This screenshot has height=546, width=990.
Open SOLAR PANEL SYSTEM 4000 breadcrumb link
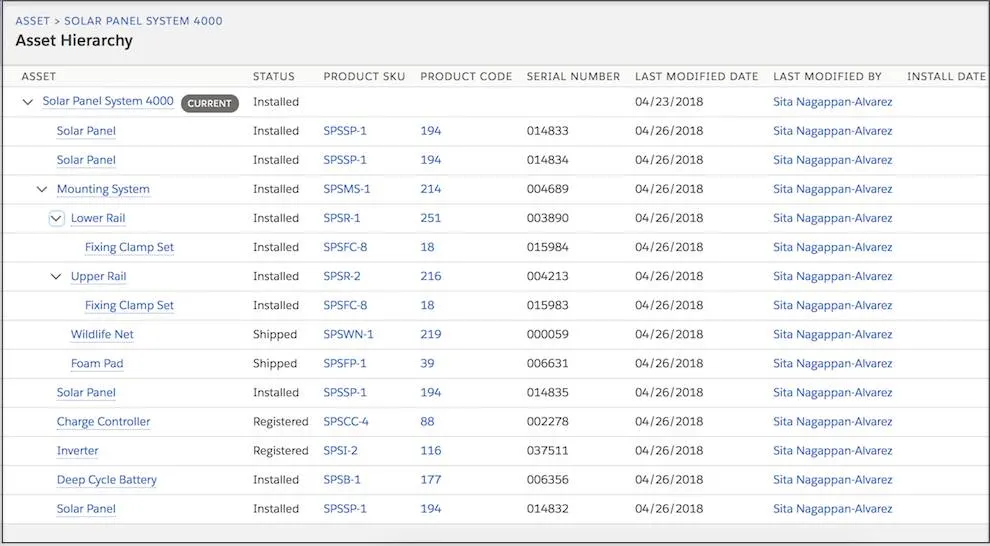[143, 21]
